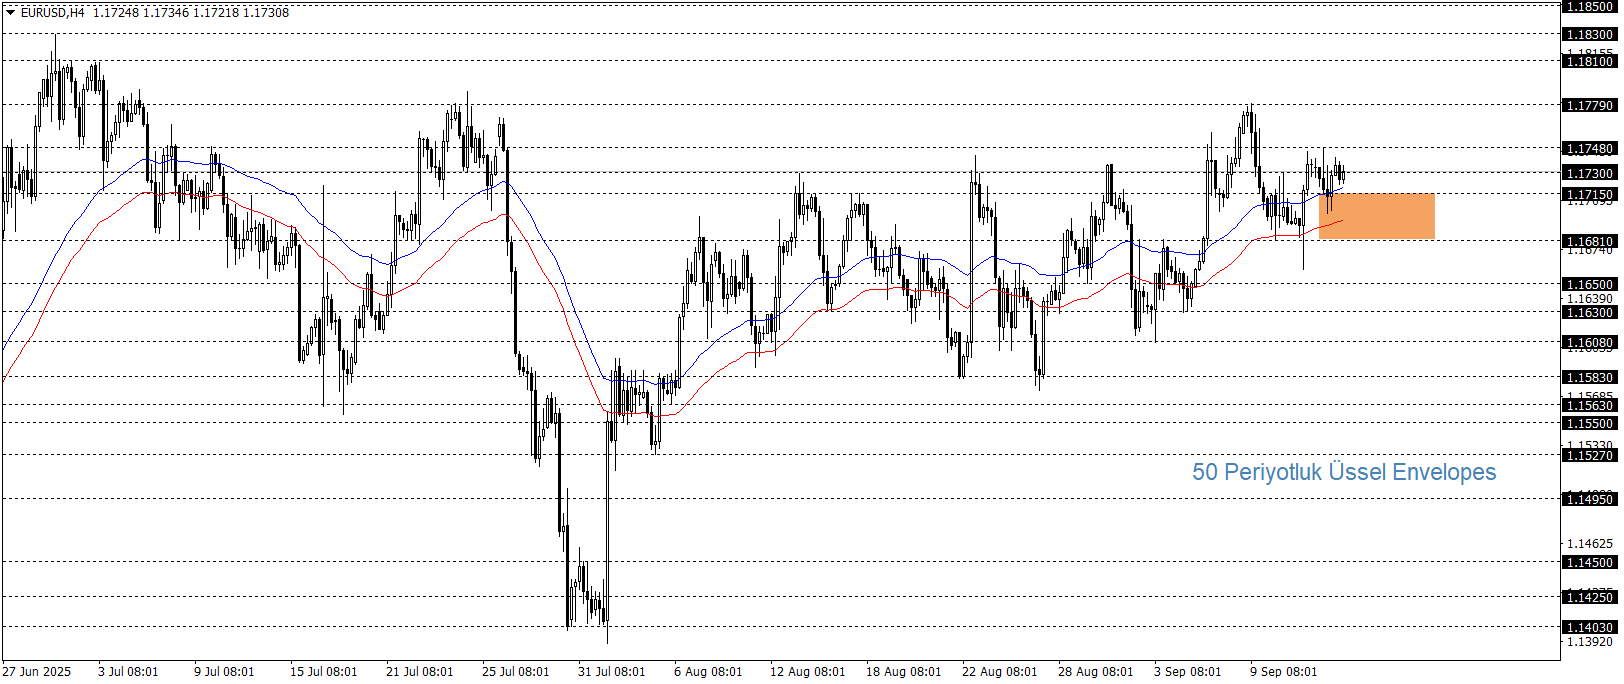Image resolution: width=1624 pixels, height=684 pixels.
Task: Click the 6 Aug 08:01 time label
Action: pos(708,671)
